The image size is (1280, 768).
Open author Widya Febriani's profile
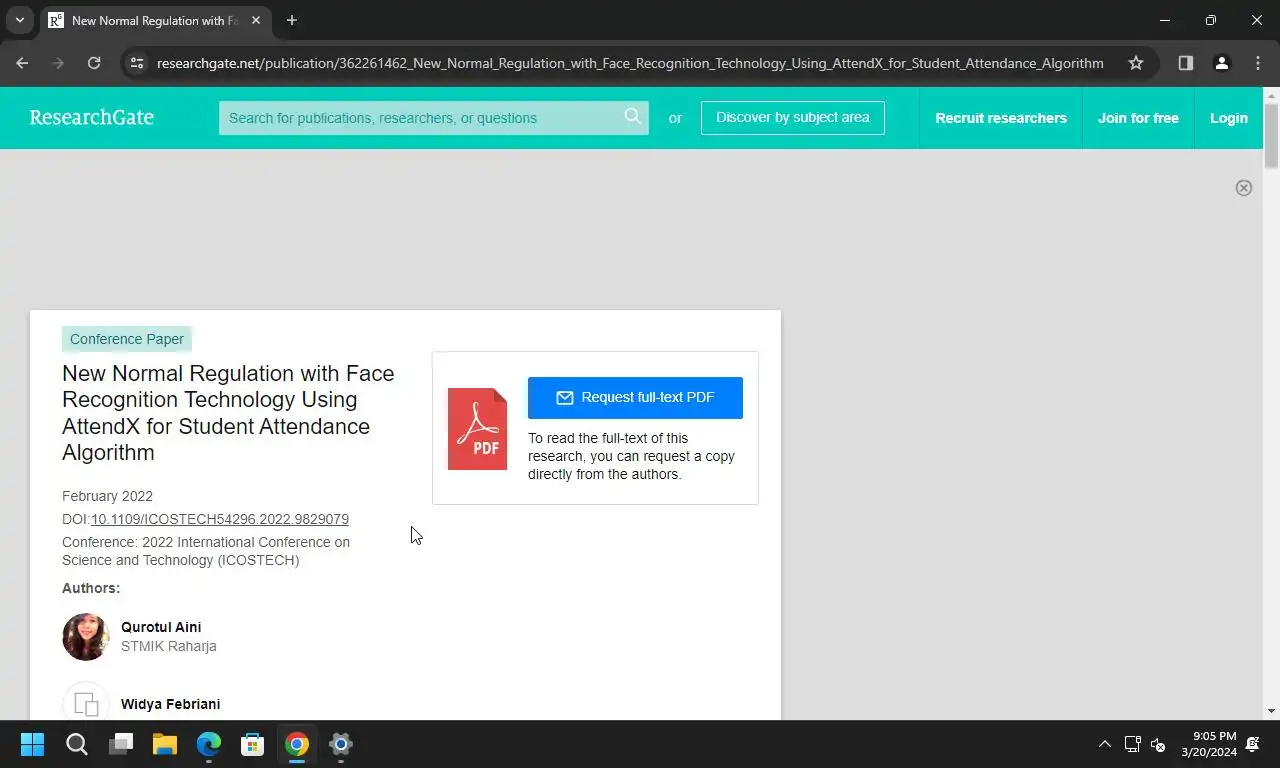171,704
